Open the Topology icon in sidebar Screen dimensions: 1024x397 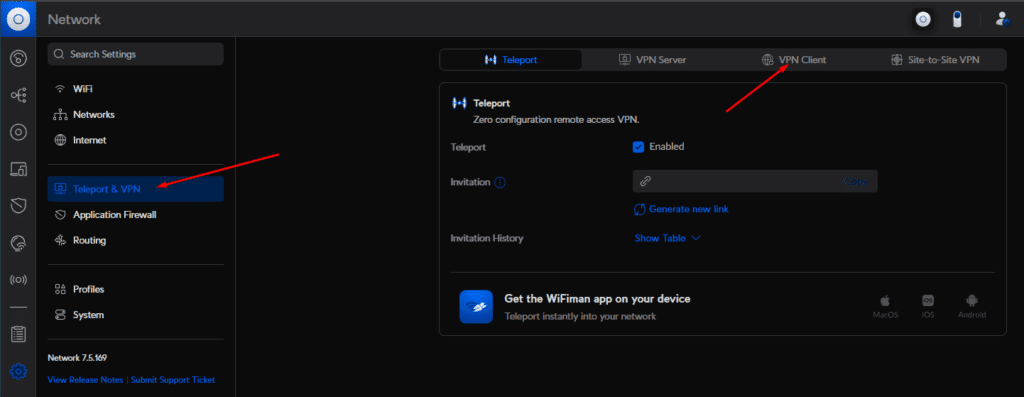tap(18, 96)
